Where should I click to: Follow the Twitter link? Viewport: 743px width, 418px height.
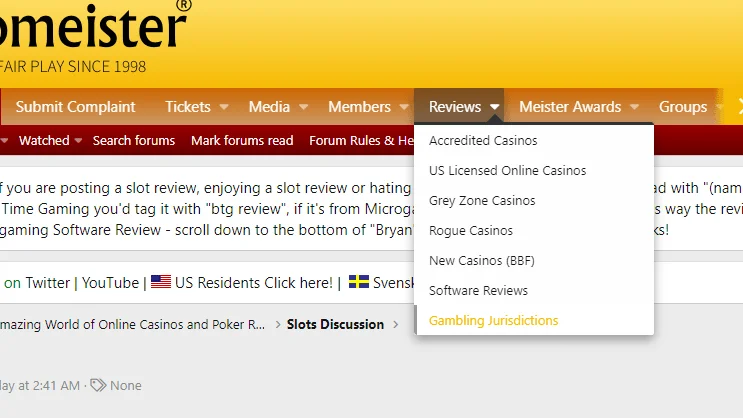(47, 282)
